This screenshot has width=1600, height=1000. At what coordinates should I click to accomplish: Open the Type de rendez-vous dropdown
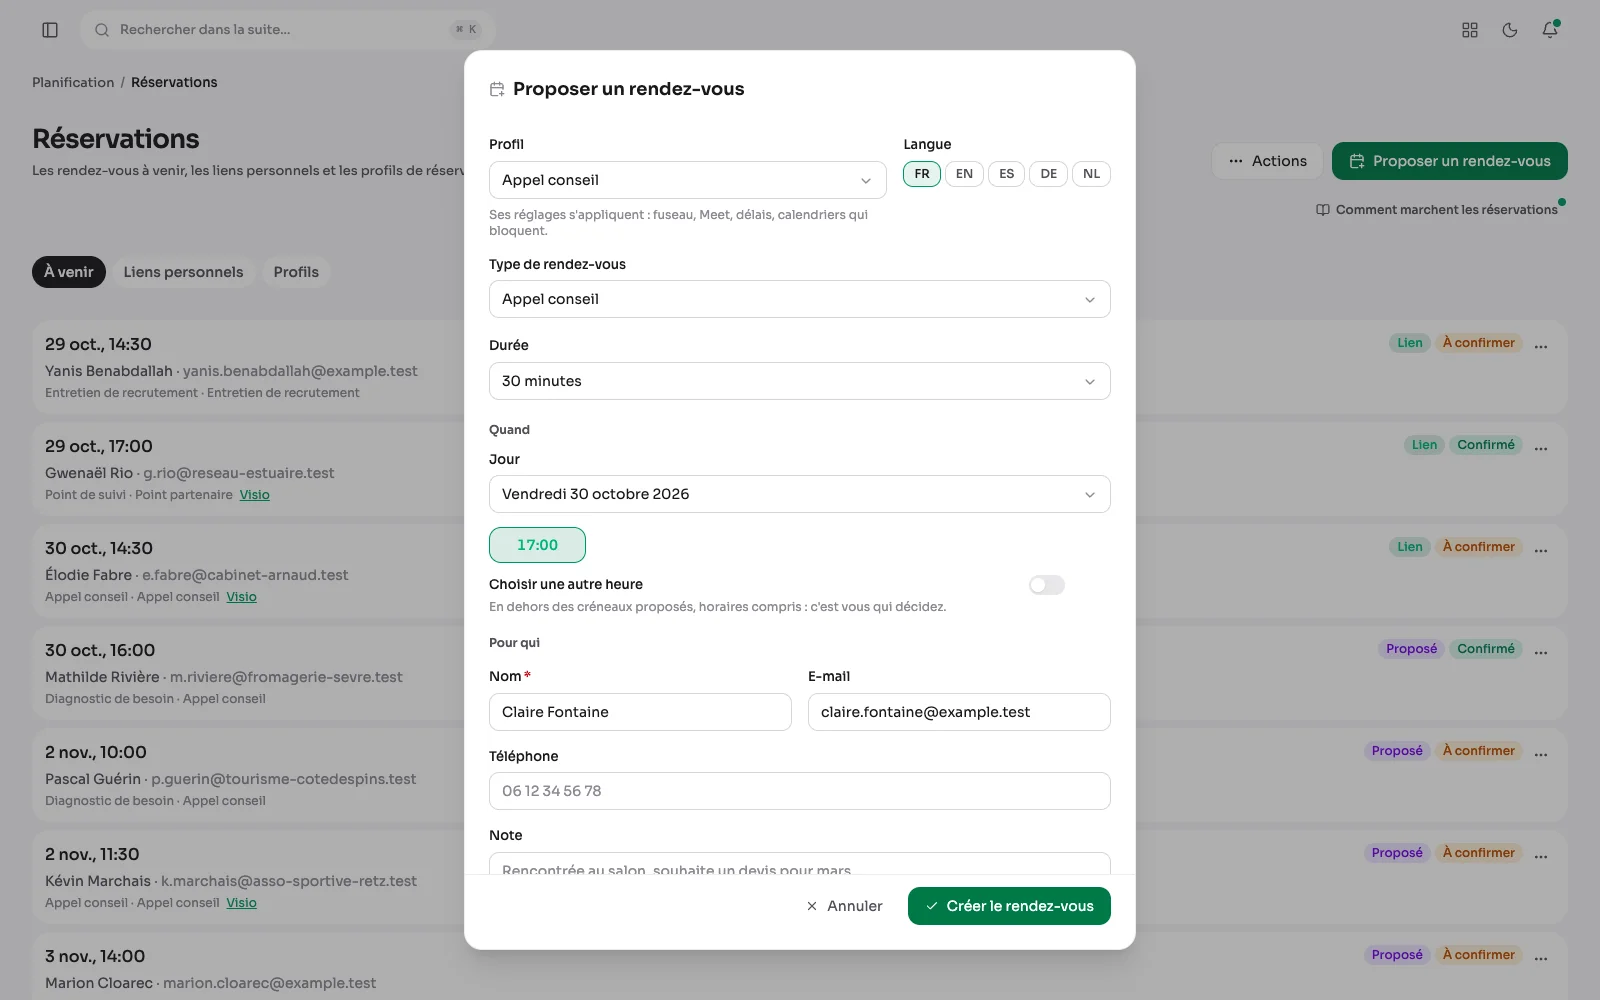coord(800,299)
